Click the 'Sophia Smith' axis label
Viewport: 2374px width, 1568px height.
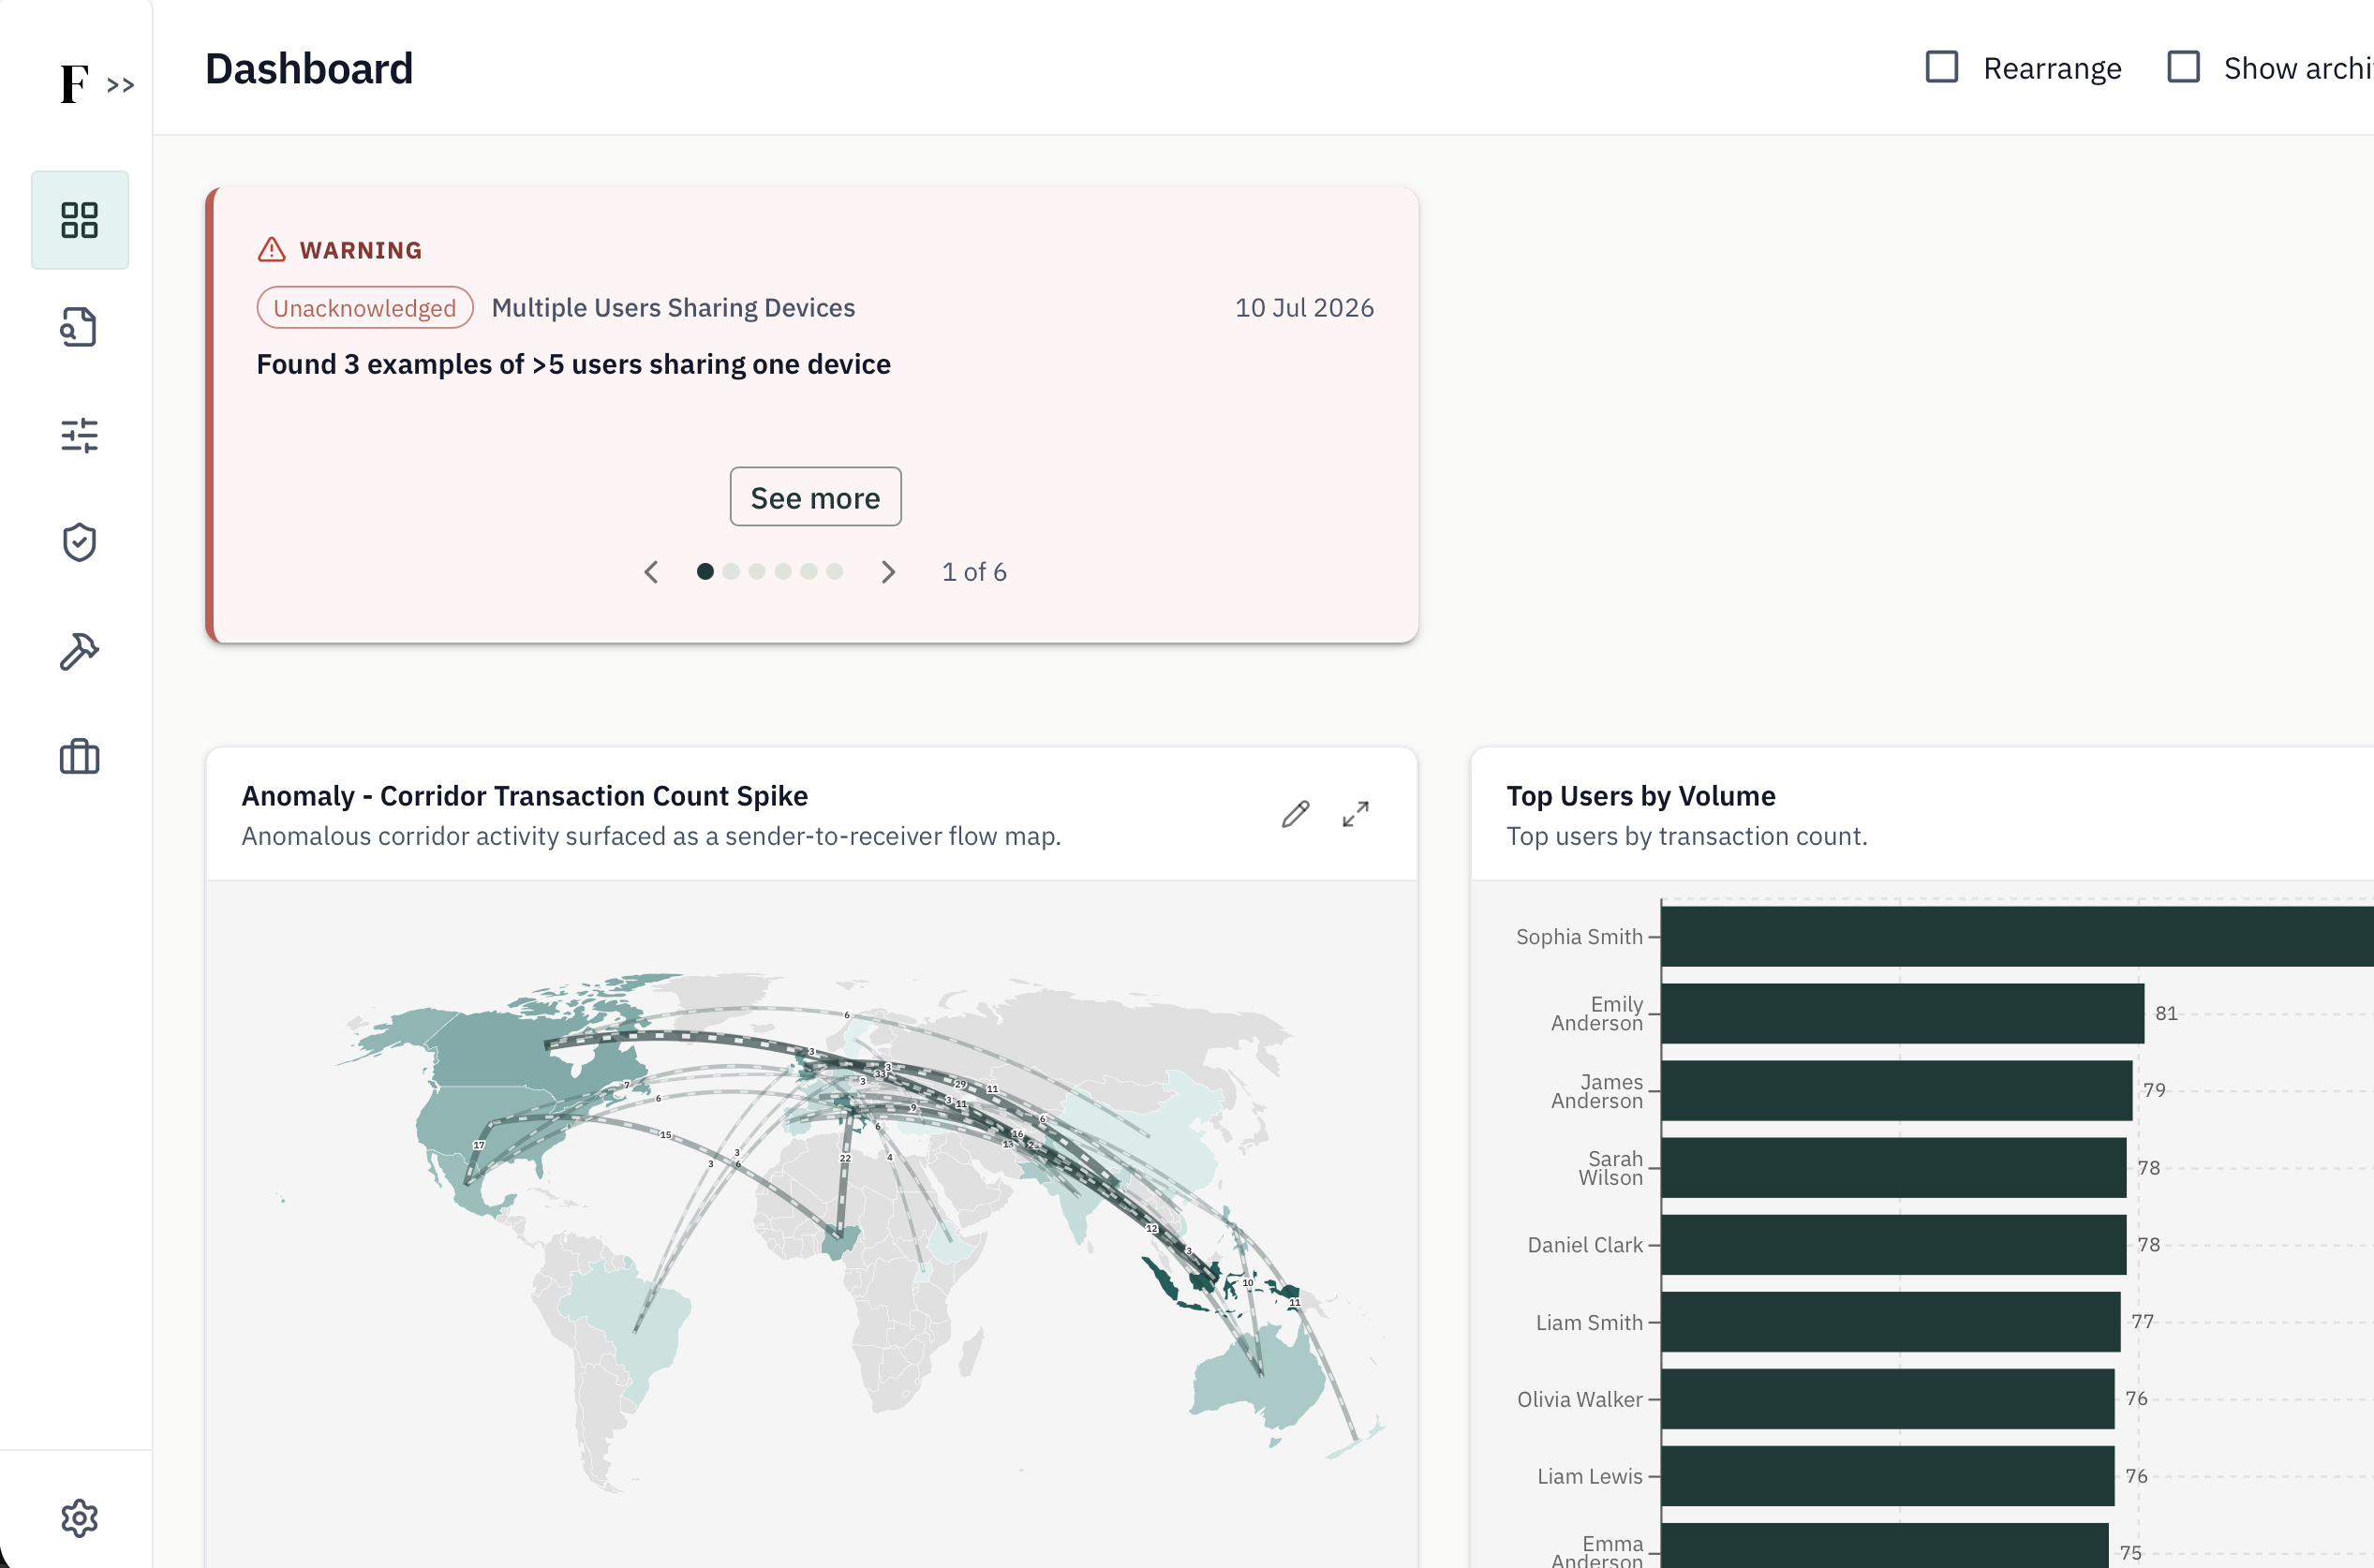tap(1579, 937)
